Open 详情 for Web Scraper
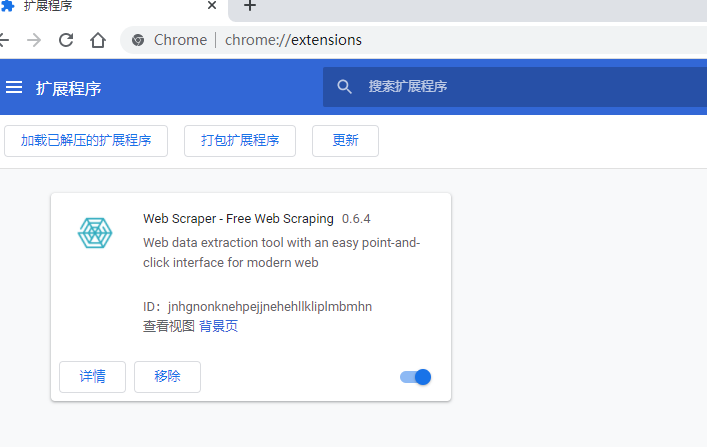This screenshot has width=707, height=447. tap(92, 377)
